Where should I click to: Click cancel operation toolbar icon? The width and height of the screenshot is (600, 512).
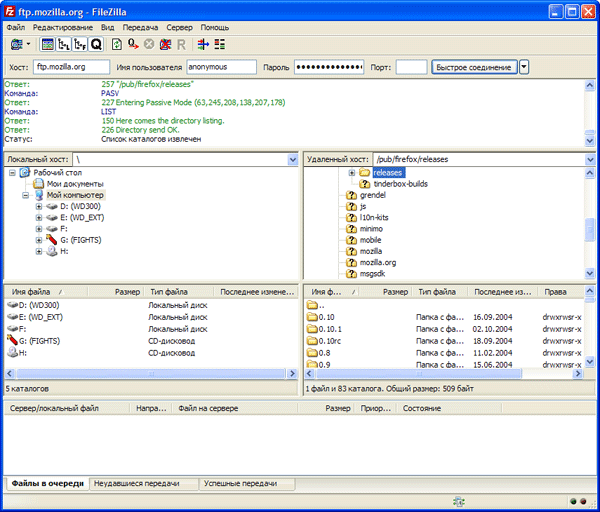(x=149, y=44)
